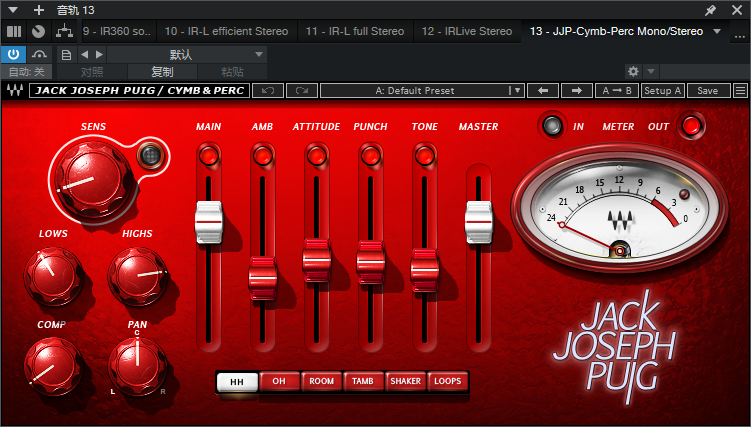Screen dimensions: 751x427
Task: Add a new plugin with the plus icon
Action: coord(39,10)
